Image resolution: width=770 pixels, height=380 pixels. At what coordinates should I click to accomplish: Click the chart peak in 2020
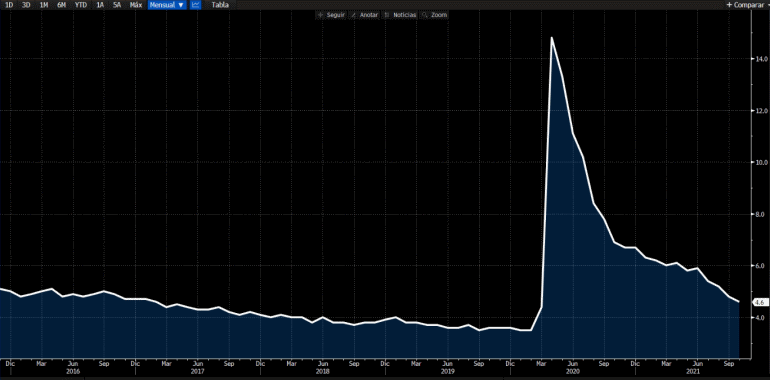pyautogui.click(x=551, y=37)
